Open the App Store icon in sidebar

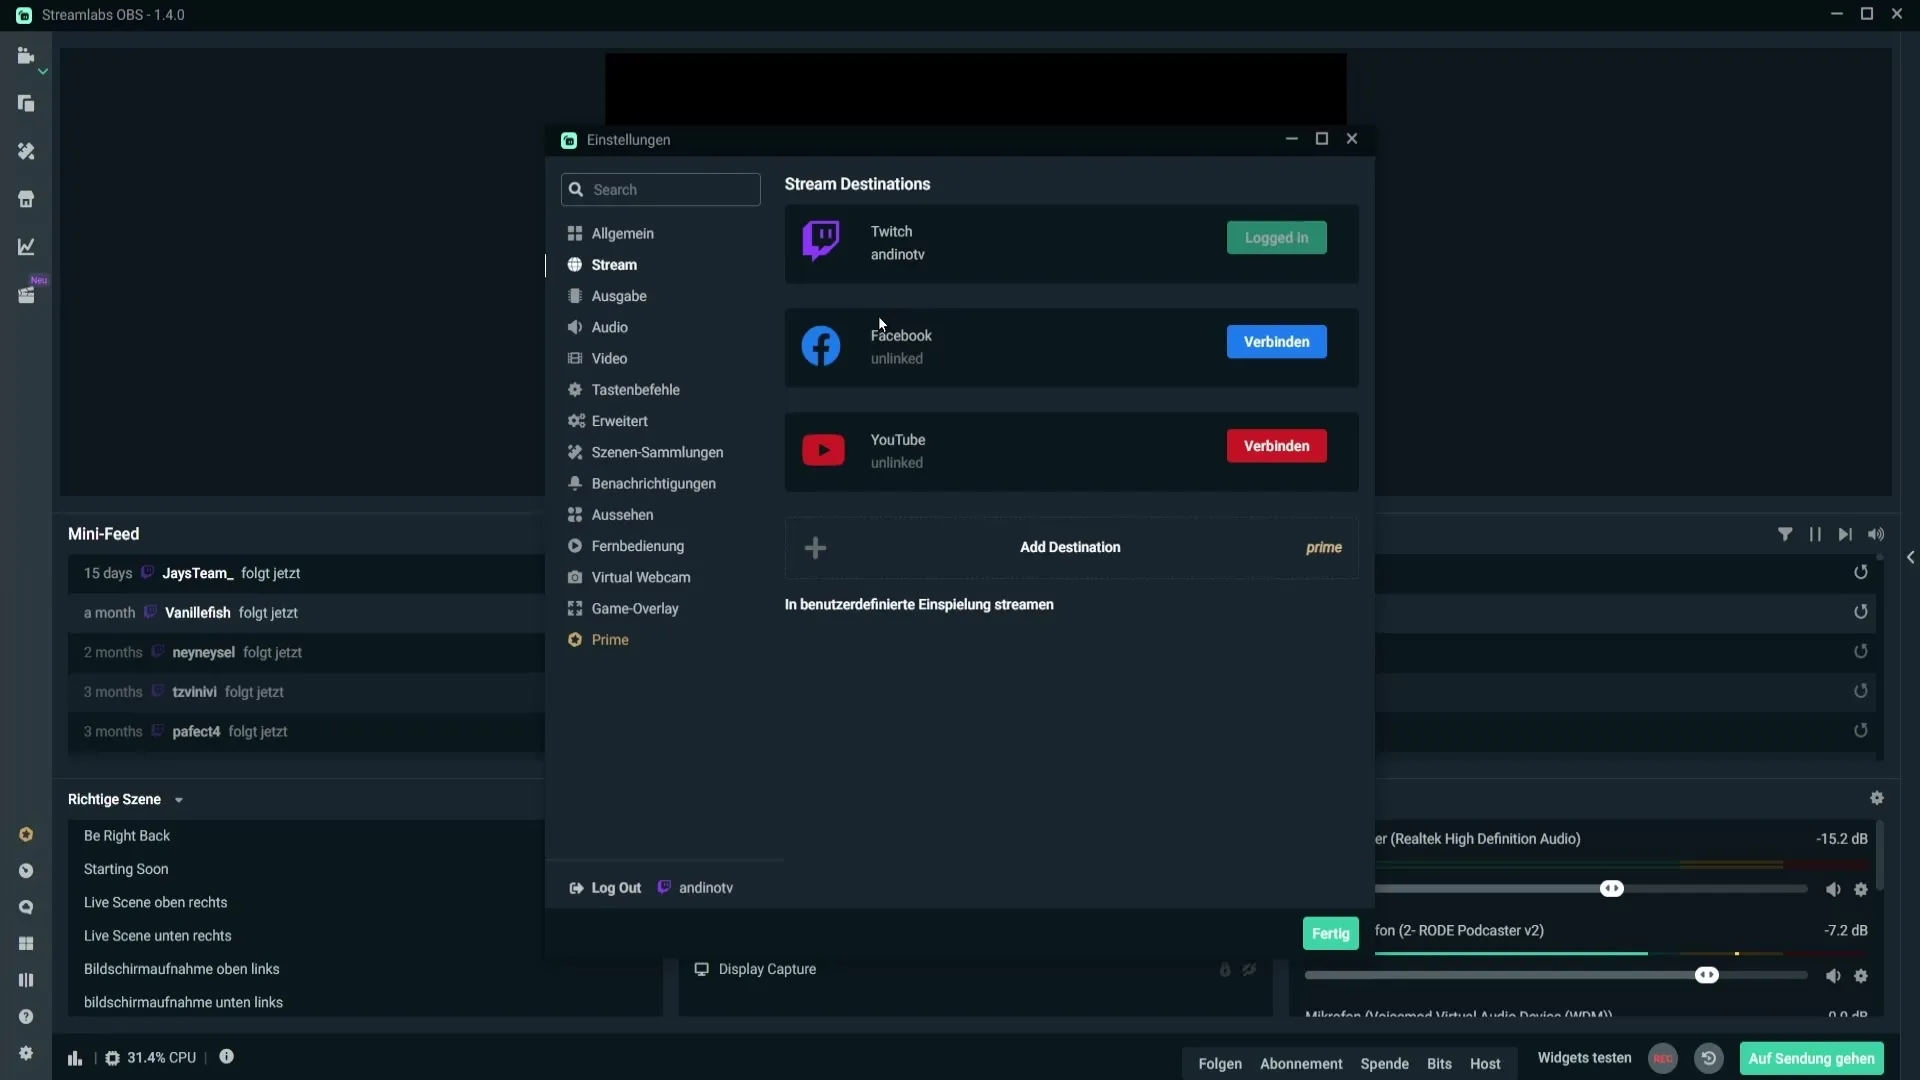(x=26, y=199)
